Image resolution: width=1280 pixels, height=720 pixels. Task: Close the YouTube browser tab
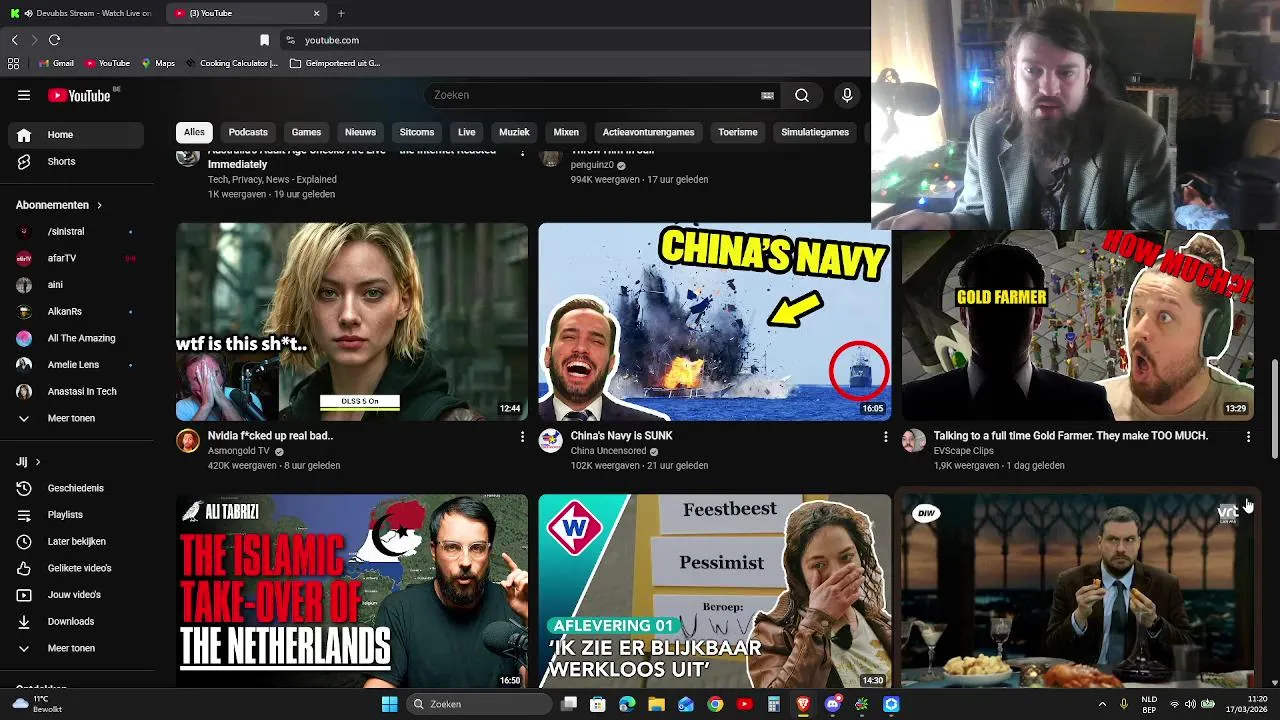pyautogui.click(x=317, y=13)
